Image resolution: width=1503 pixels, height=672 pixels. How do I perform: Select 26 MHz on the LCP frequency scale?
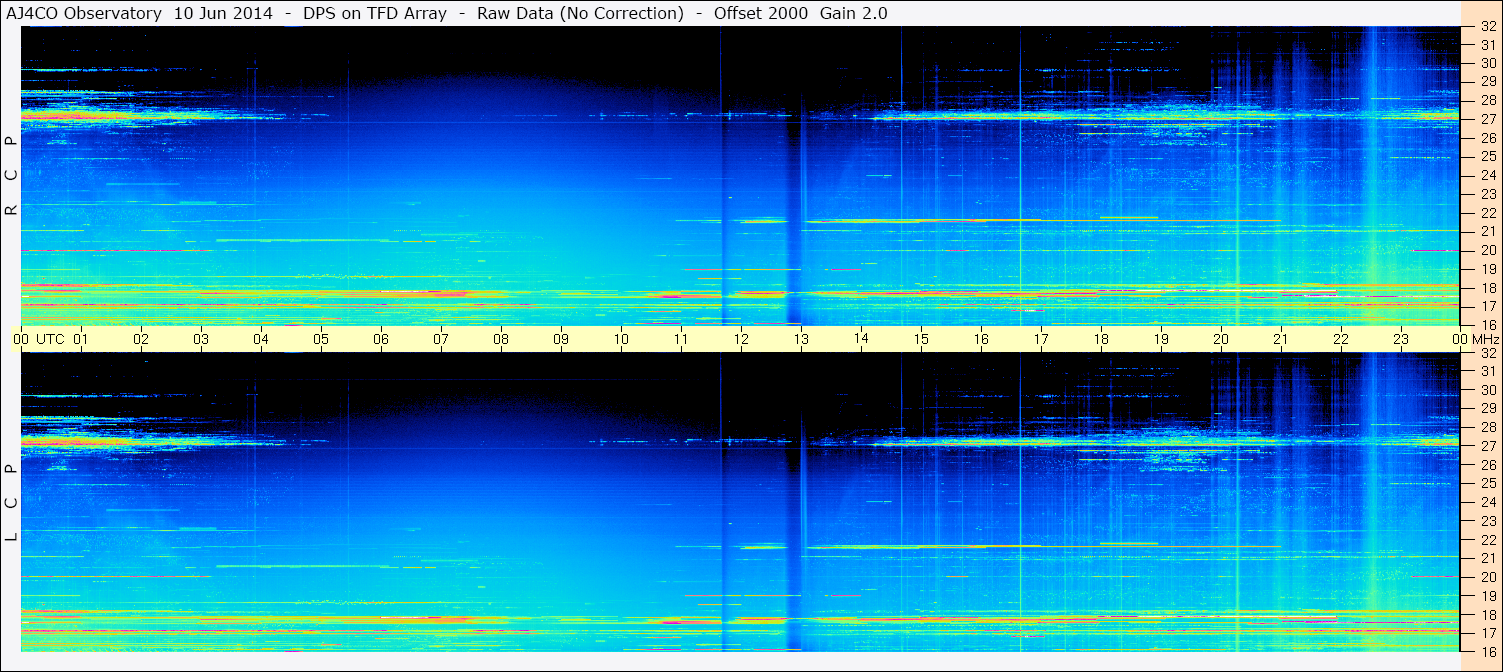point(1488,465)
